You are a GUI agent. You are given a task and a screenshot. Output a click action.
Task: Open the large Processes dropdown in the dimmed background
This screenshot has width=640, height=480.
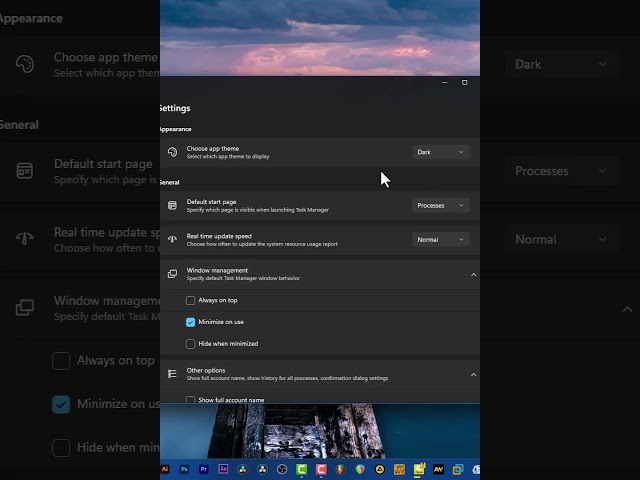click(x=561, y=171)
